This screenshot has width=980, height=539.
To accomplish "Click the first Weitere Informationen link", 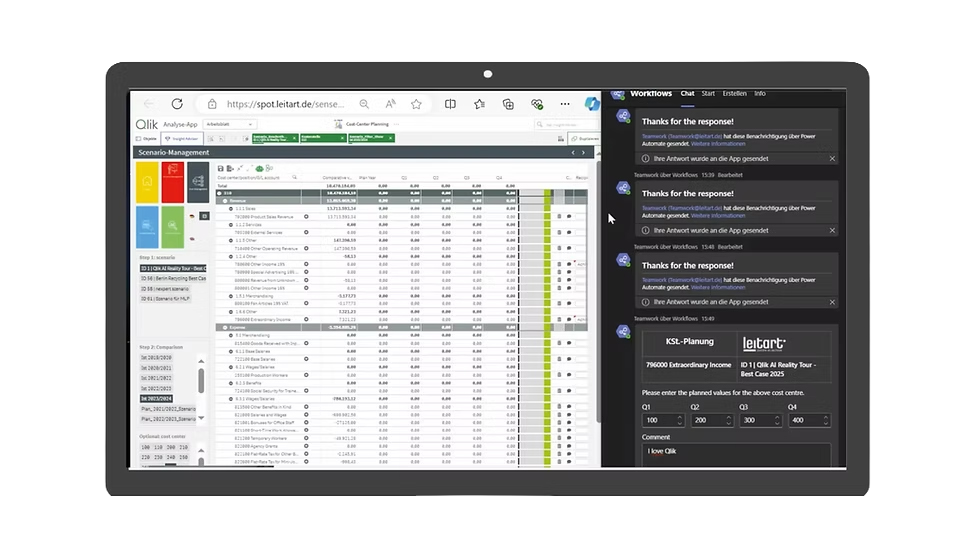I will (x=718, y=143).
